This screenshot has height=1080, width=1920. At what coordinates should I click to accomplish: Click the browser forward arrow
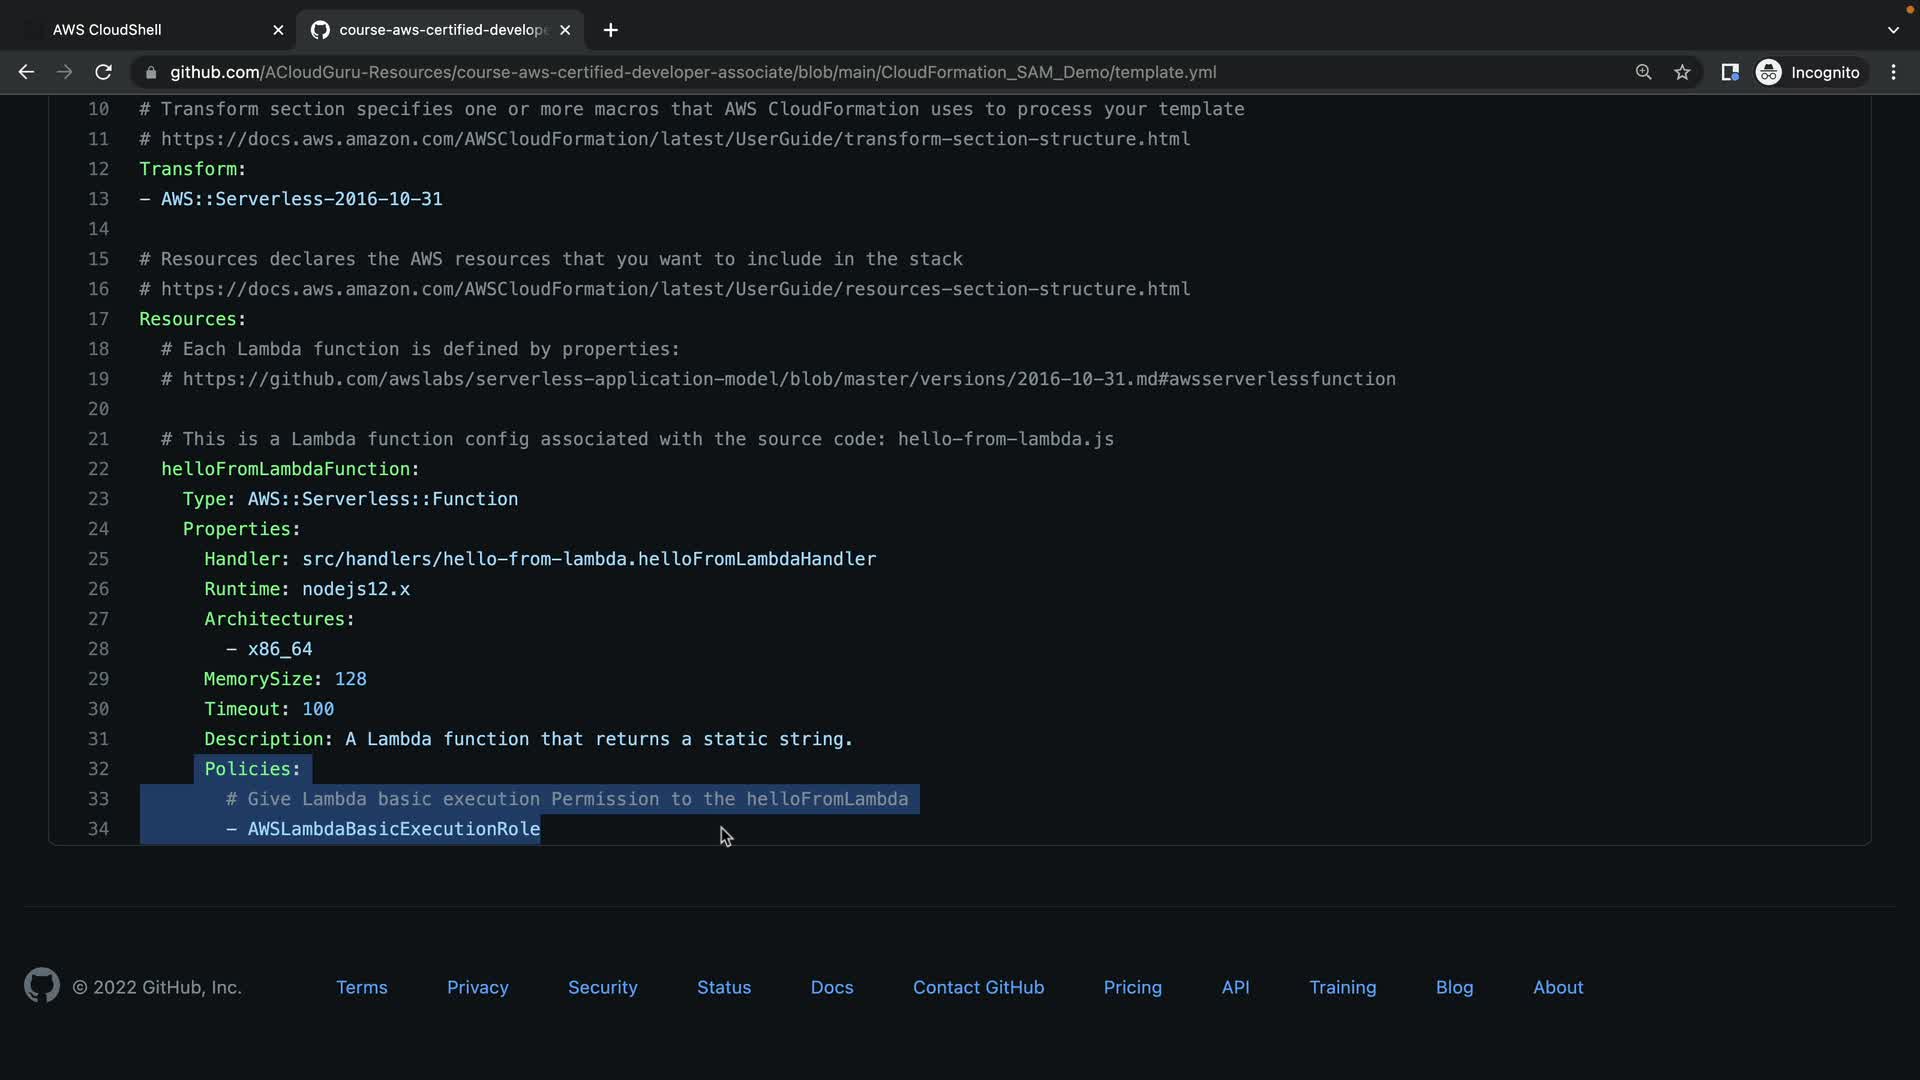pos(64,72)
